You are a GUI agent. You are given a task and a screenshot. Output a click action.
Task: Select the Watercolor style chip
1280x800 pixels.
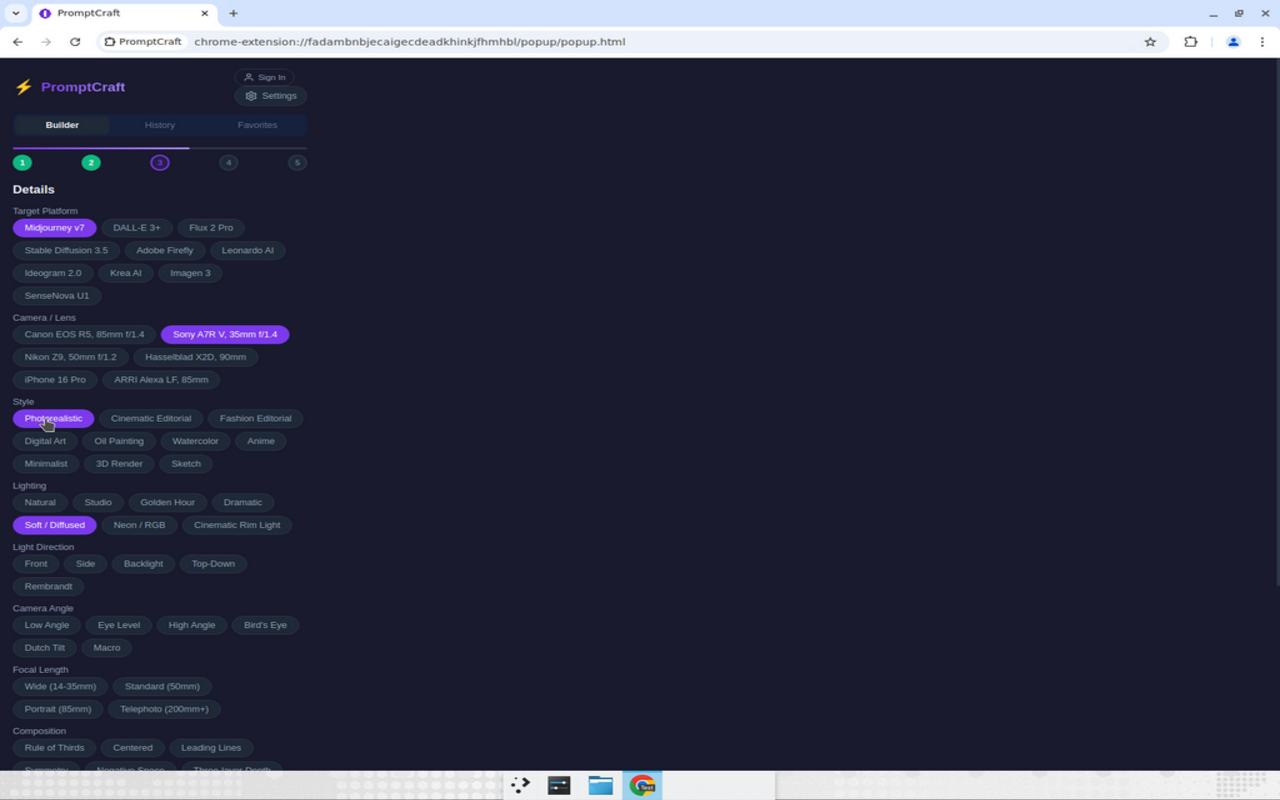(195, 441)
